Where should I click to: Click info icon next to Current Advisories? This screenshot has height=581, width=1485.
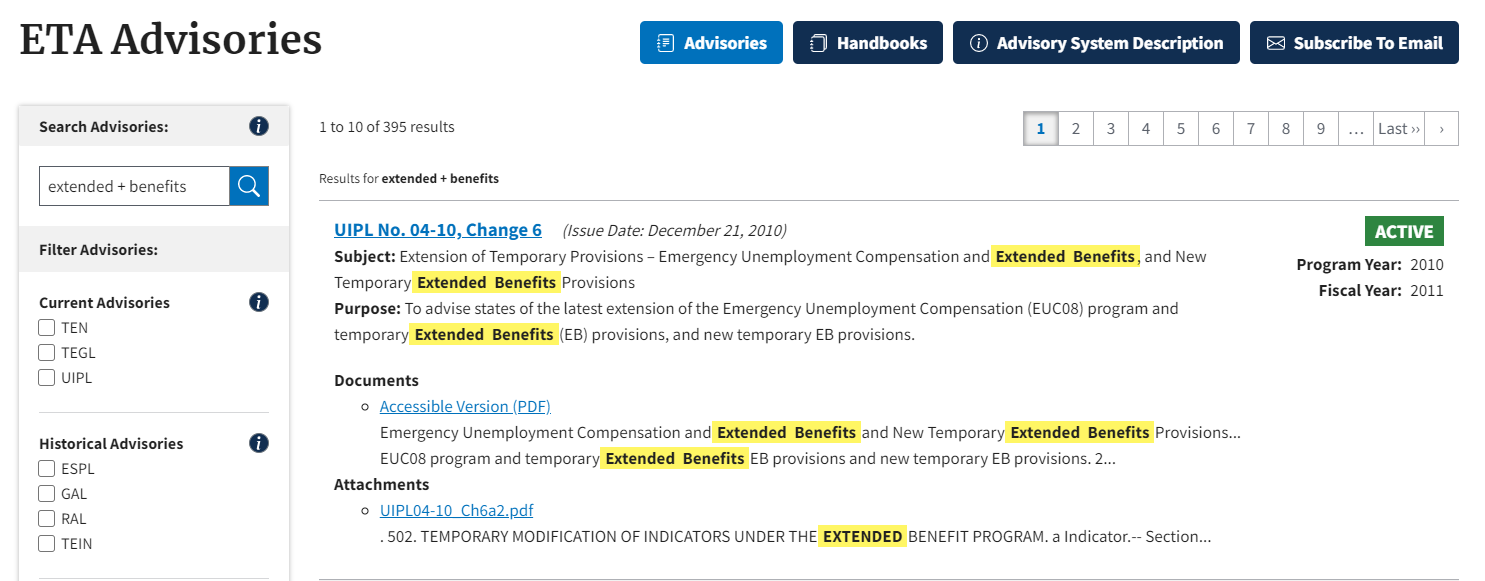coord(259,302)
